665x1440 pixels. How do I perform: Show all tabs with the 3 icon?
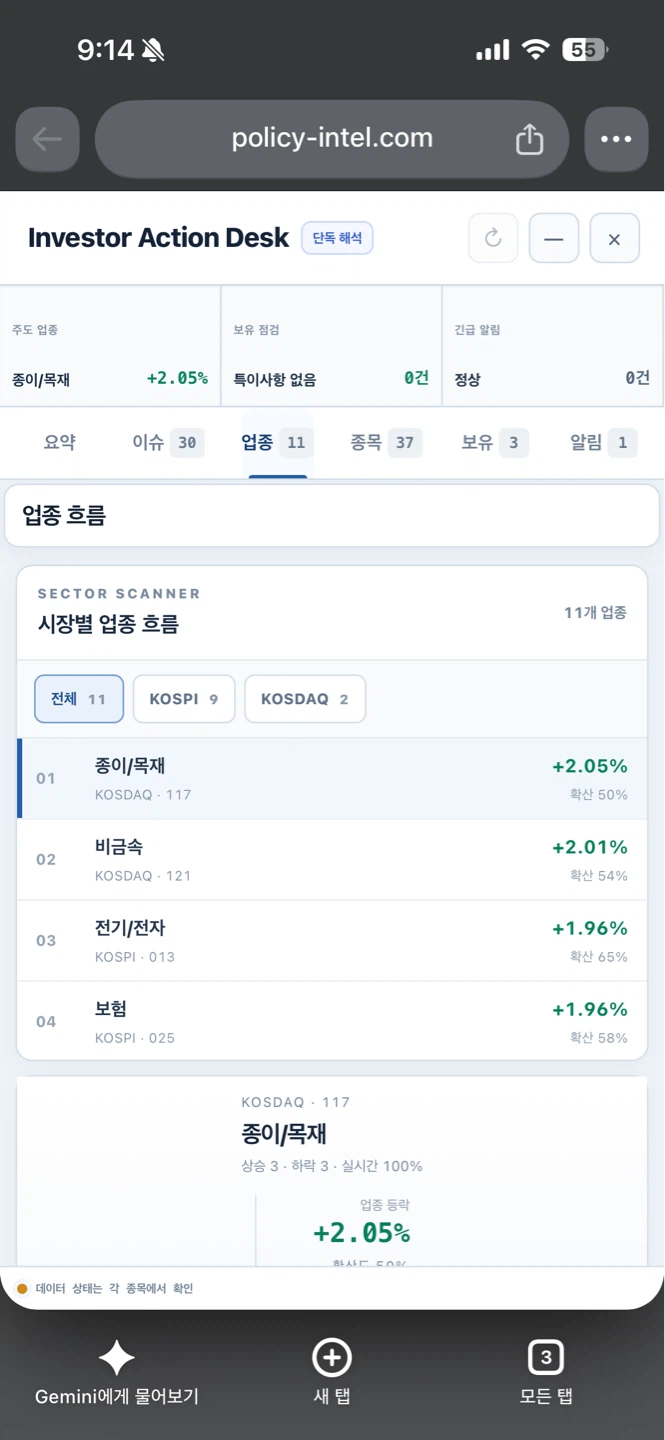[545, 1358]
